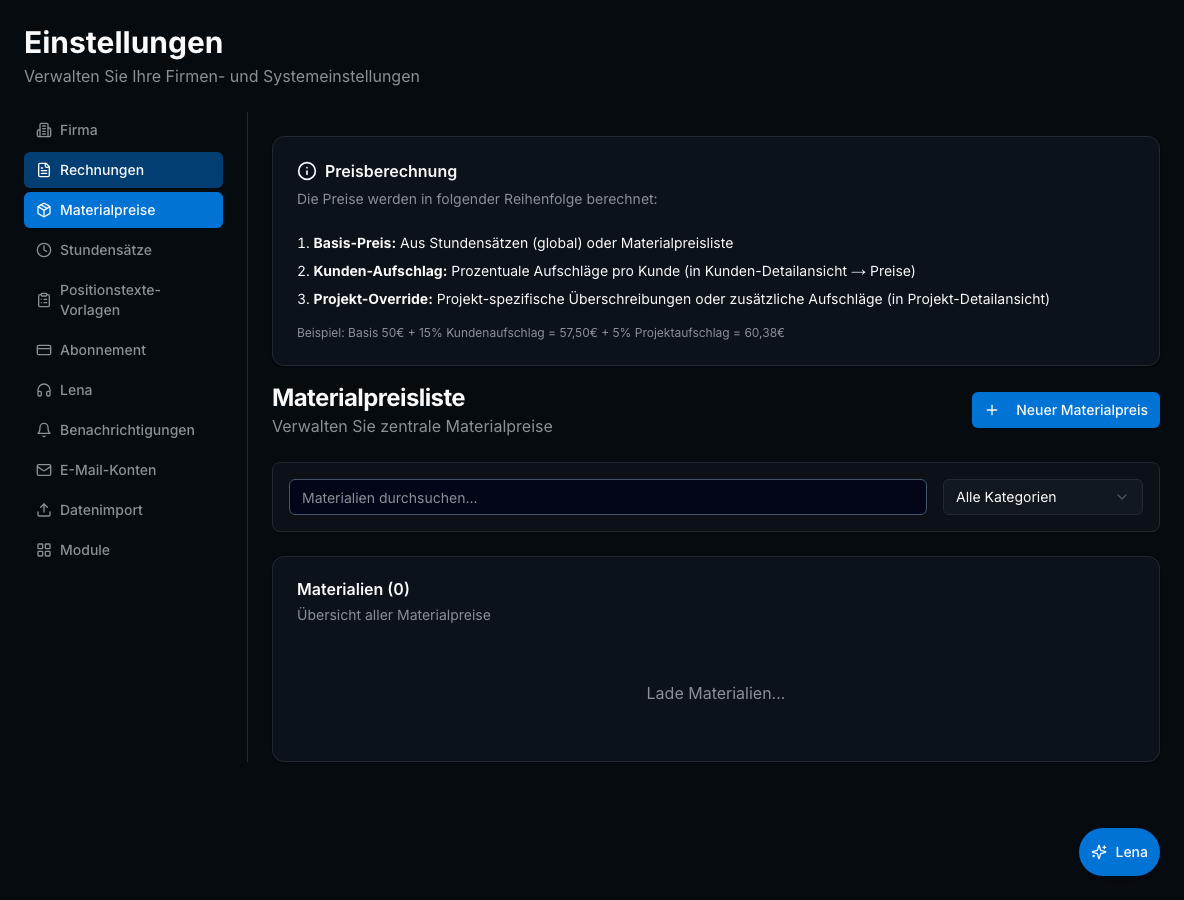This screenshot has height=900, width=1184.
Task: Click the sparkle icon on Lena button
Action: (x=1099, y=852)
